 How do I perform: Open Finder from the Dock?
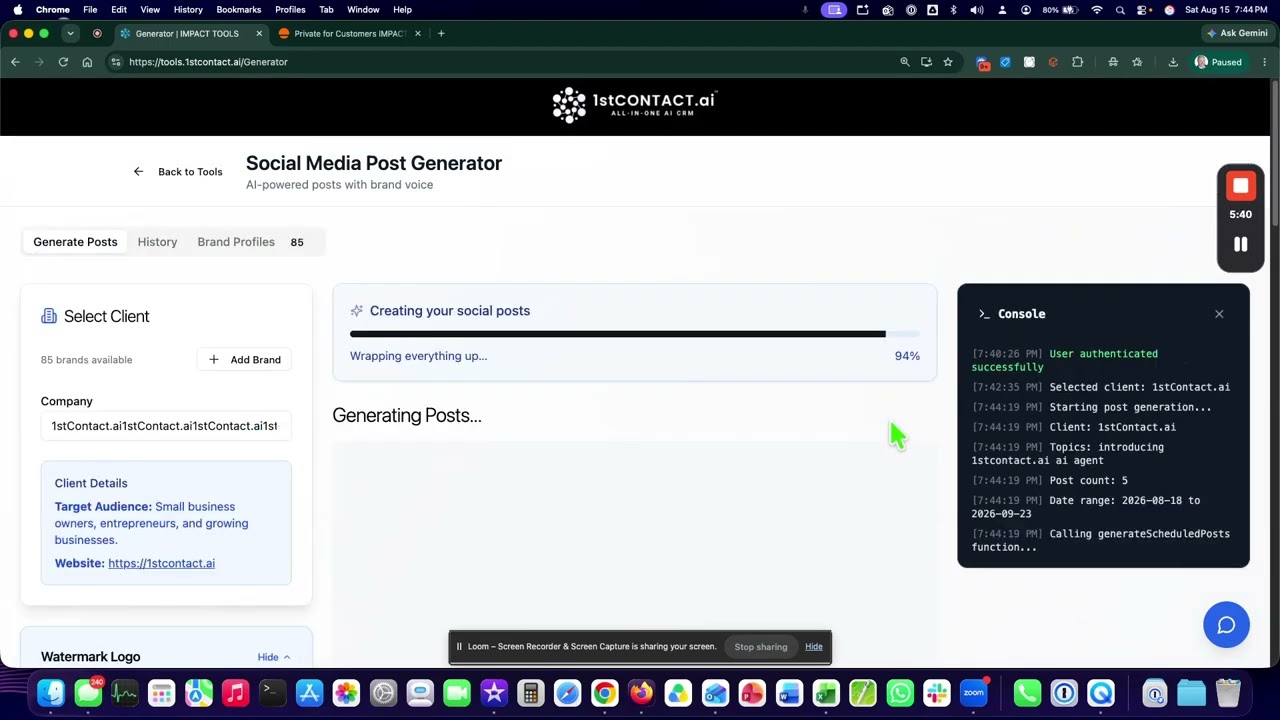pyautogui.click(x=51, y=693)
